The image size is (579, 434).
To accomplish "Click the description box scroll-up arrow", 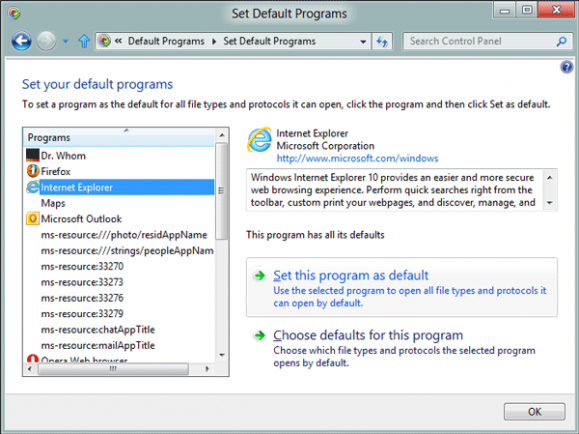I will click(549, 178).
